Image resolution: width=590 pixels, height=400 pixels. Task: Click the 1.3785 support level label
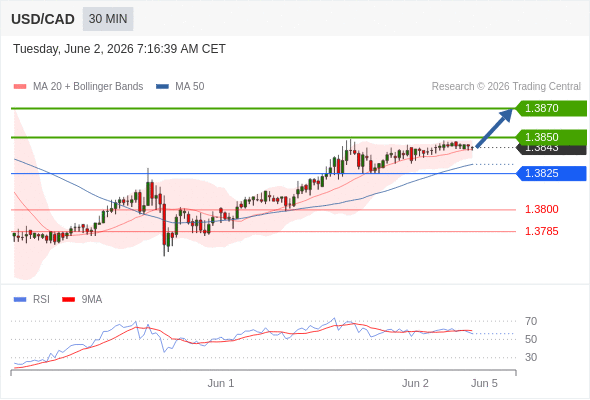(x=541, y=231)
